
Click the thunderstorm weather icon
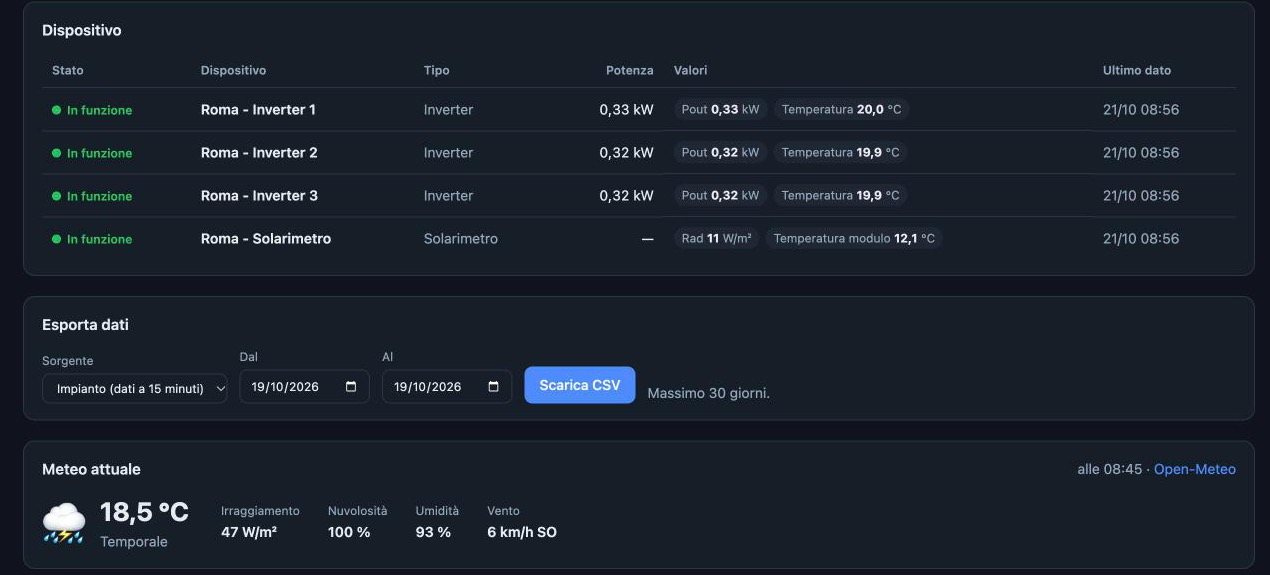click(64, 523)
